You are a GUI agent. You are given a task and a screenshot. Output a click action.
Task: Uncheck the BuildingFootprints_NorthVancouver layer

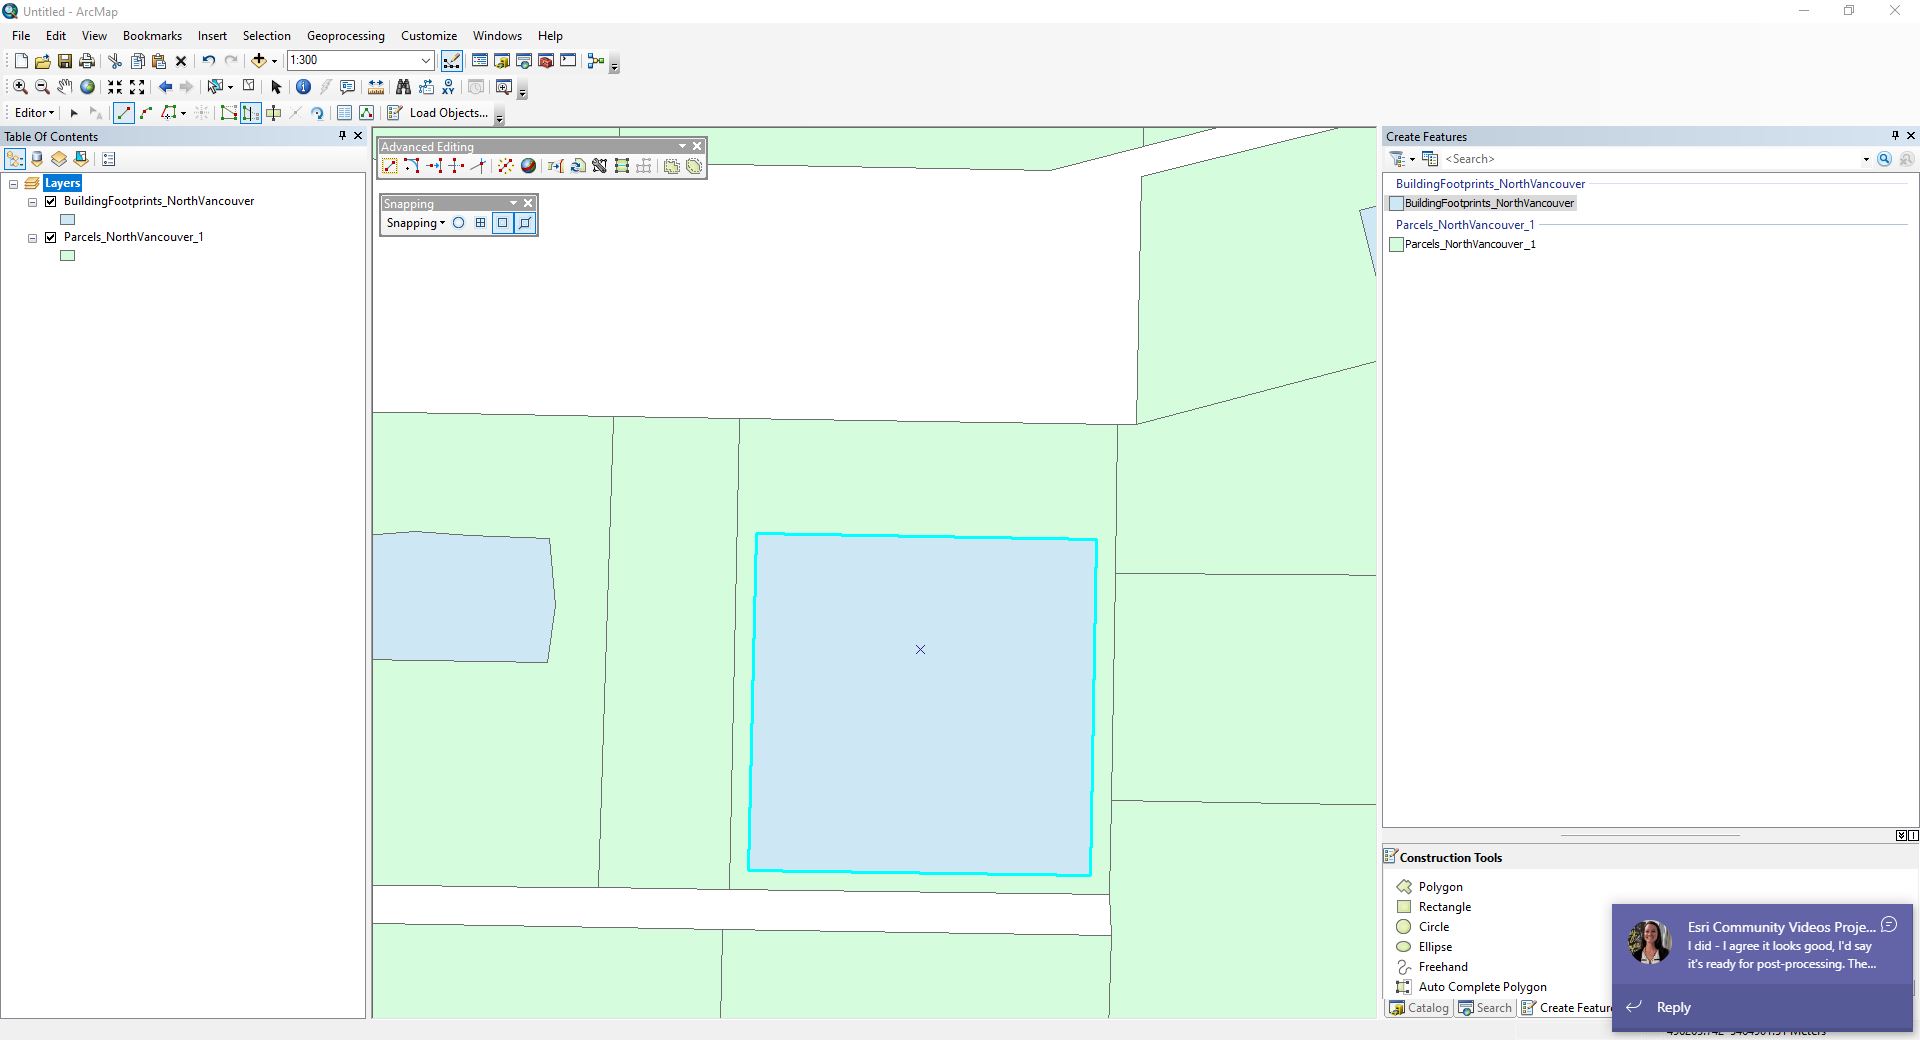coord(50,201)
